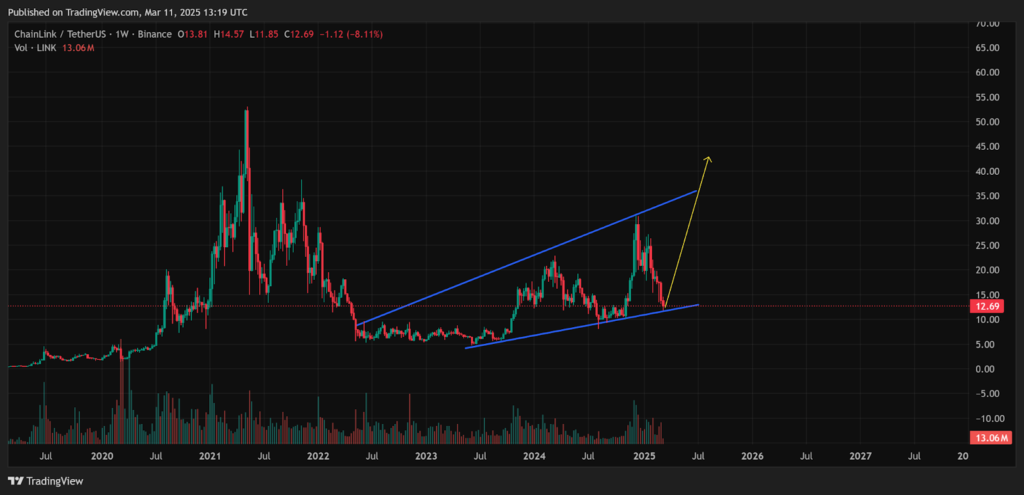Screen dimensions: 1024x495
Task: Click the 2024 label on time axis
Action: [x=535, y=457]
